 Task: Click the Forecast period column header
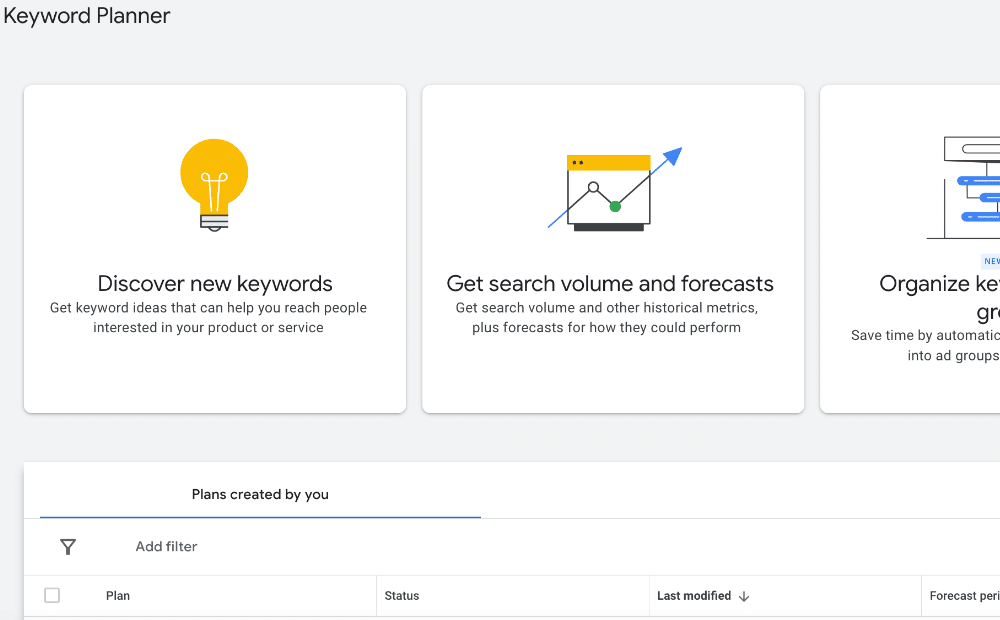tap(962, 595)
